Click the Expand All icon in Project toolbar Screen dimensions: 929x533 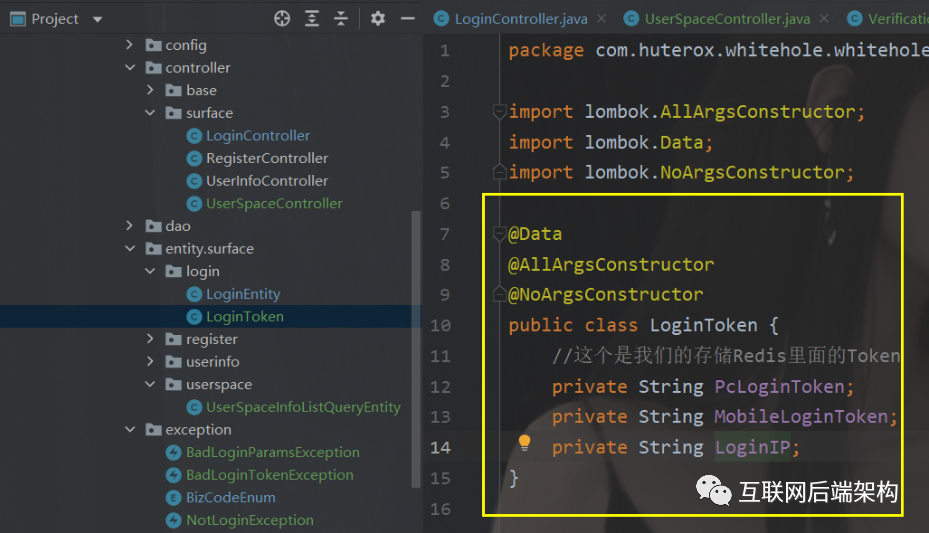click(x=312, y=19)
